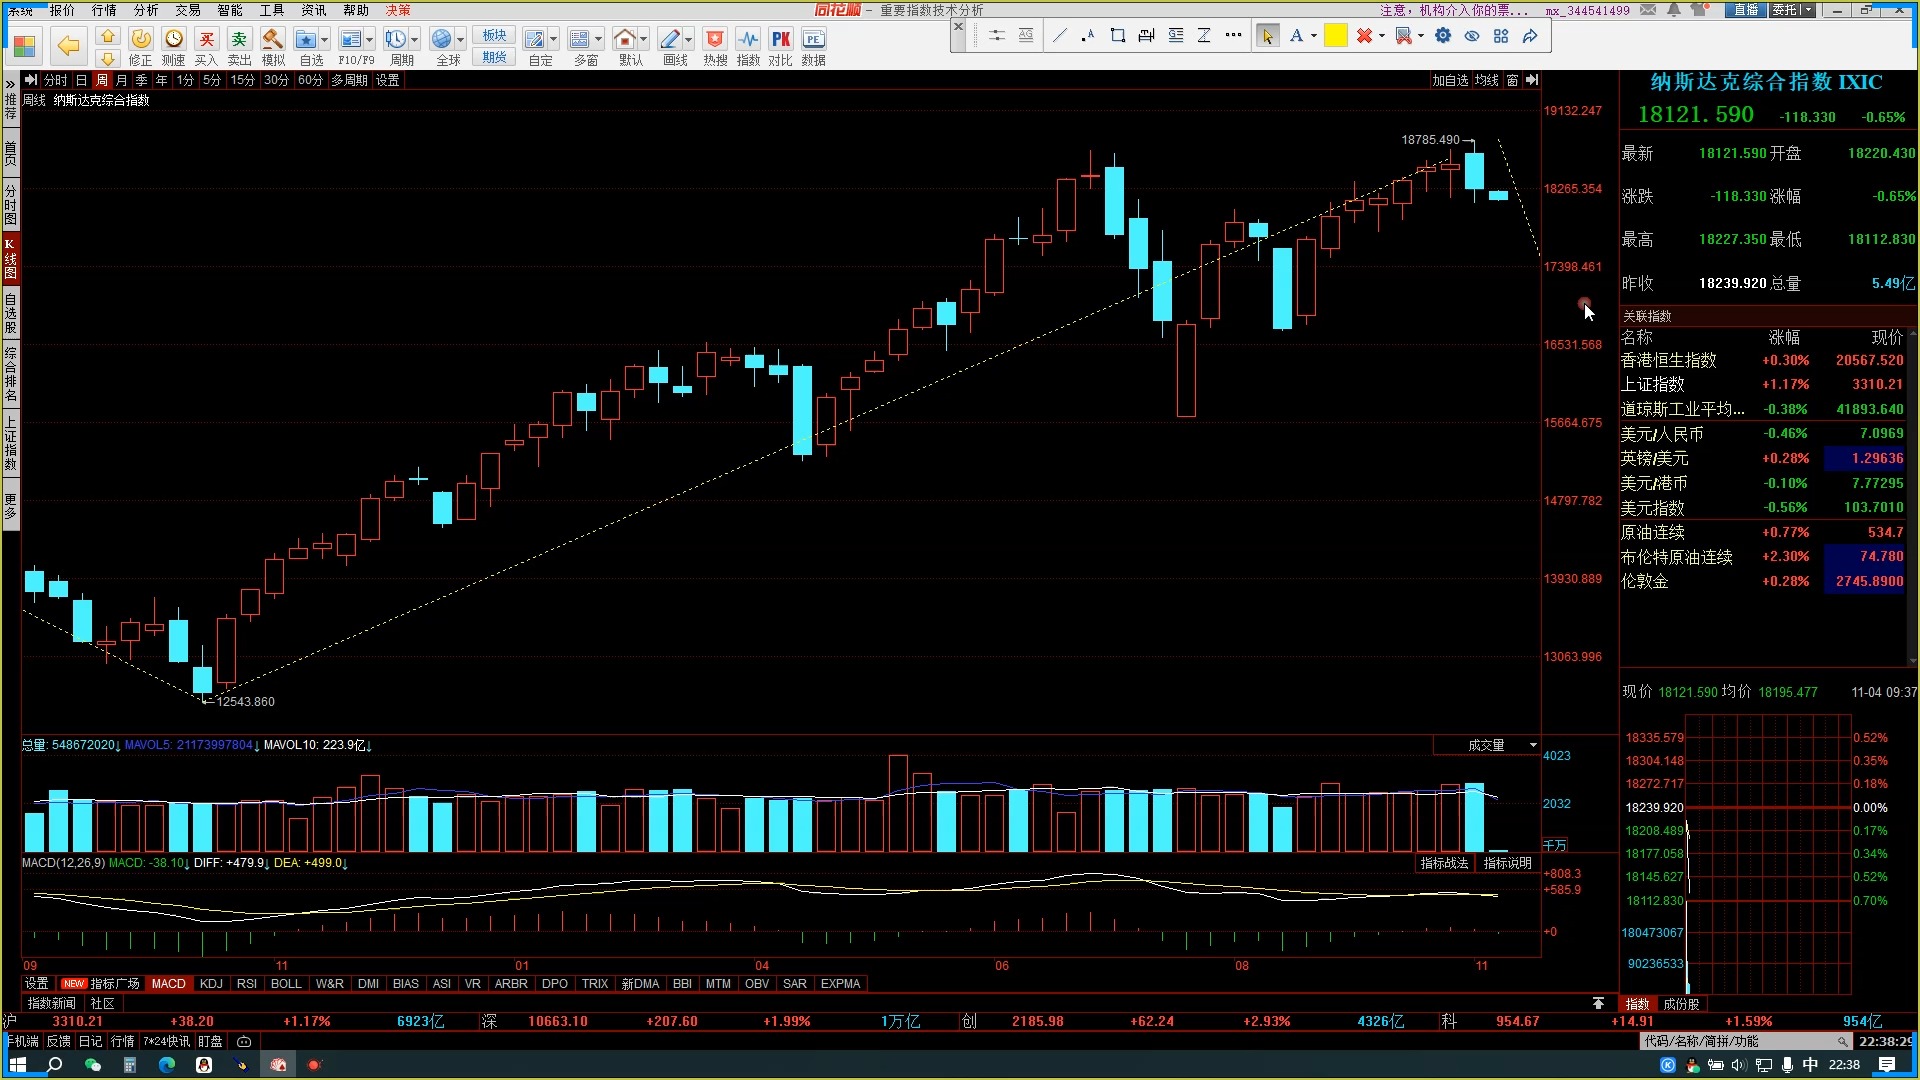Screen dimensions: 1920x1080
Task: Switch chart period to 年 yearly
Action: pyautogui.click(x=161, y=80)
